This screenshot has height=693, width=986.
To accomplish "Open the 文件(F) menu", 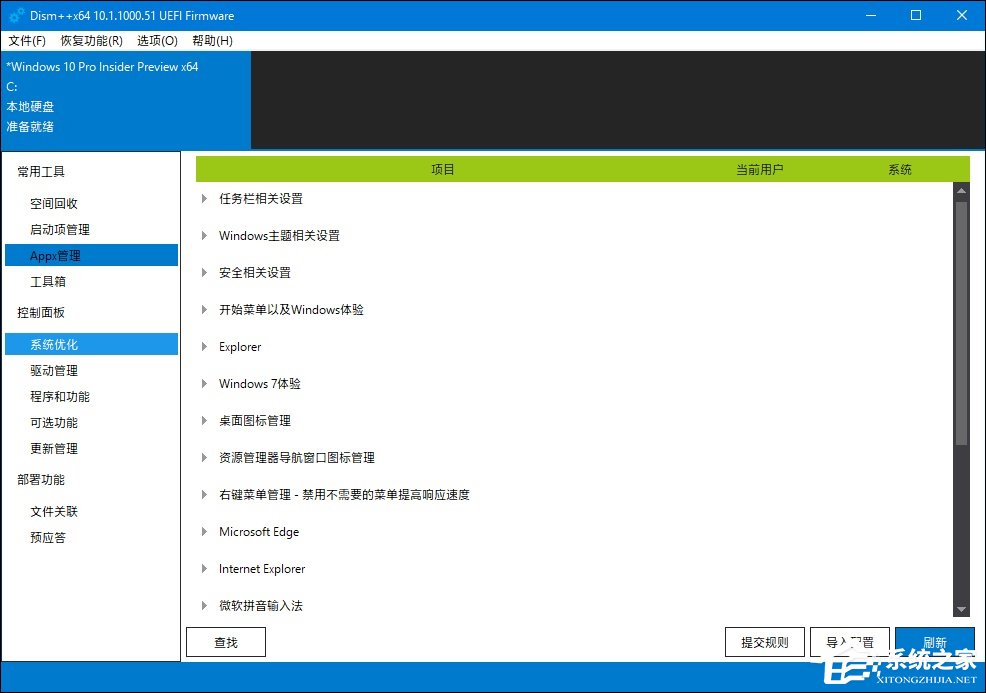I will [x=27, y=41].
